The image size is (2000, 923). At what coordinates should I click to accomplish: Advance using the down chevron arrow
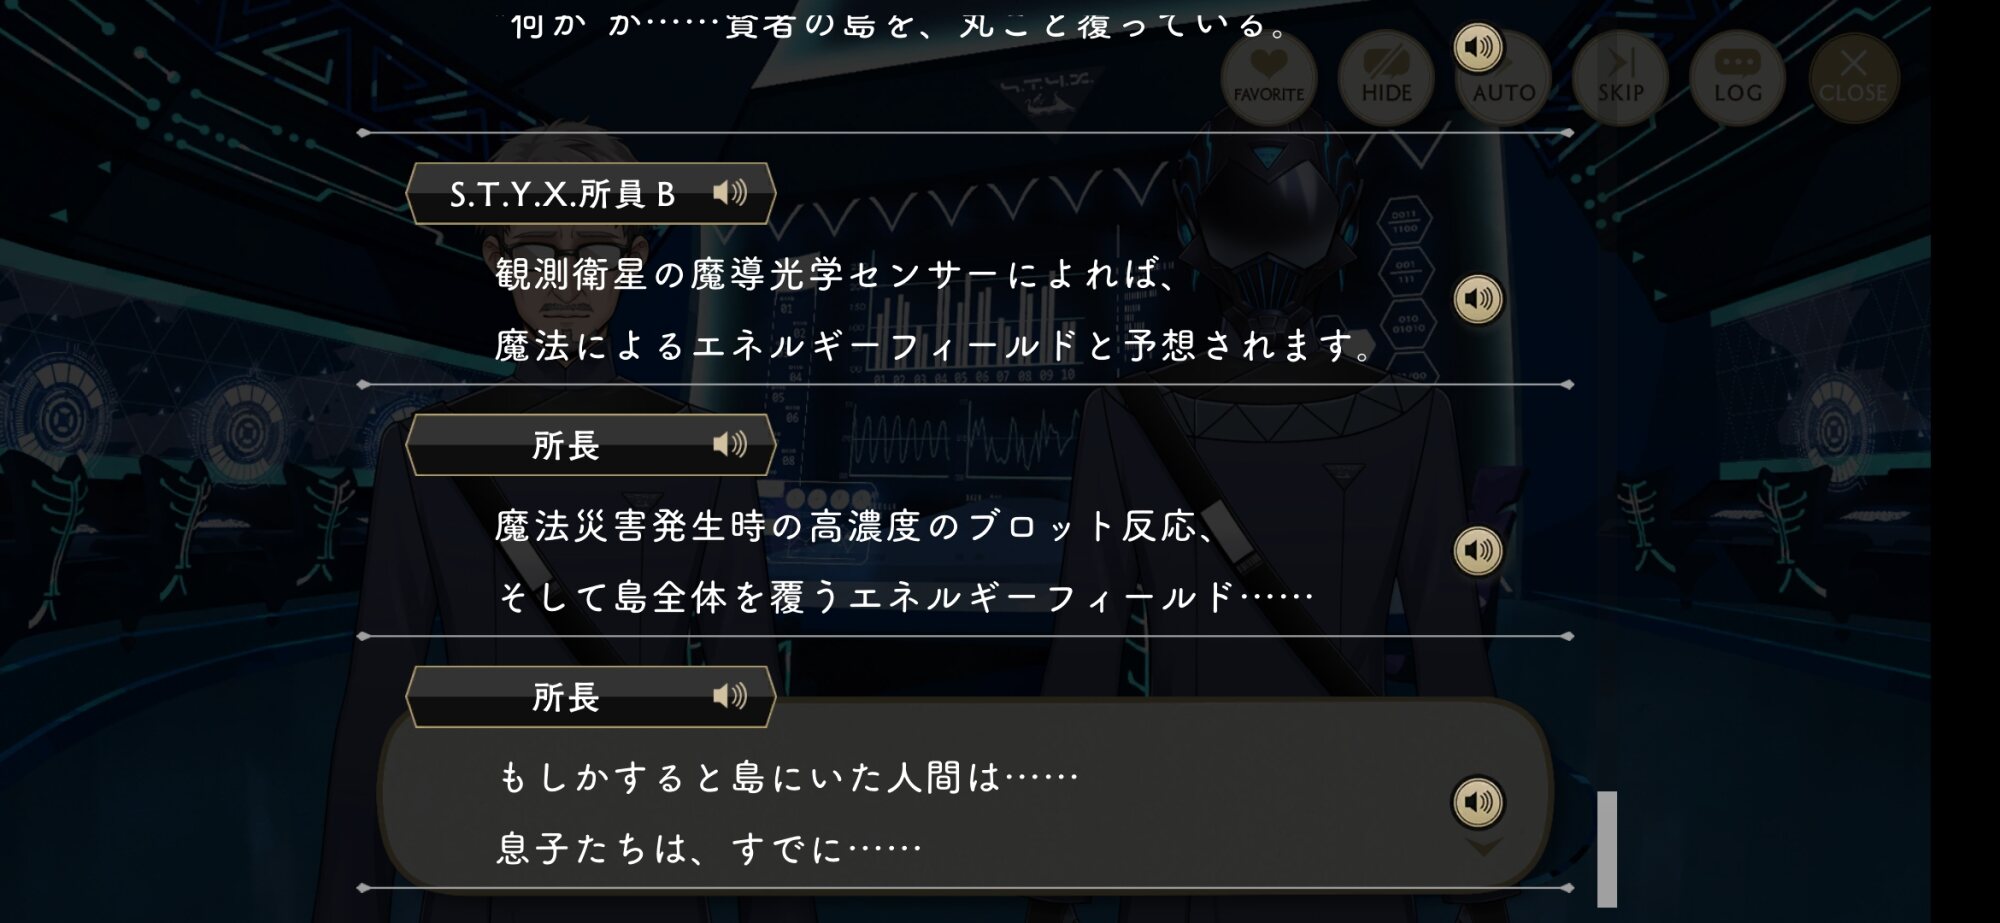pos(1483,848)
